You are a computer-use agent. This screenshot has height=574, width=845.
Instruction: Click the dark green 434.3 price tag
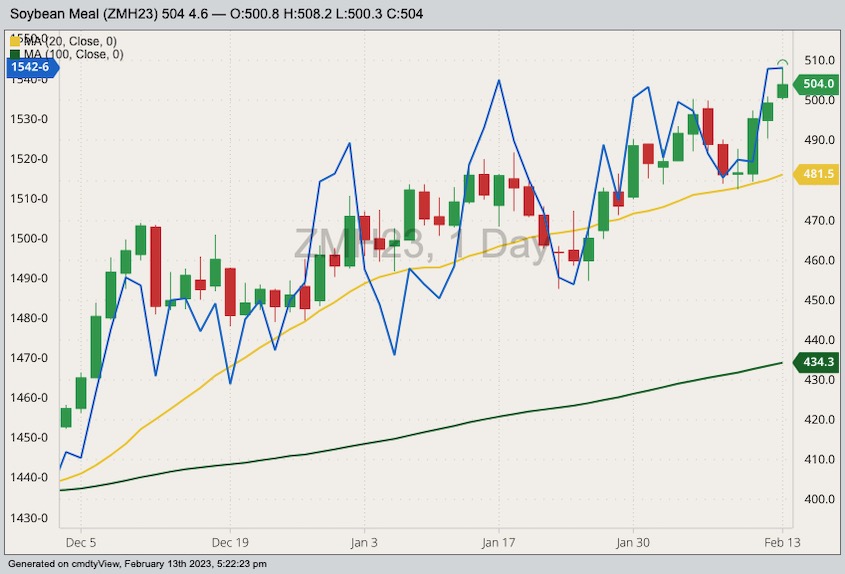point(816,362)
